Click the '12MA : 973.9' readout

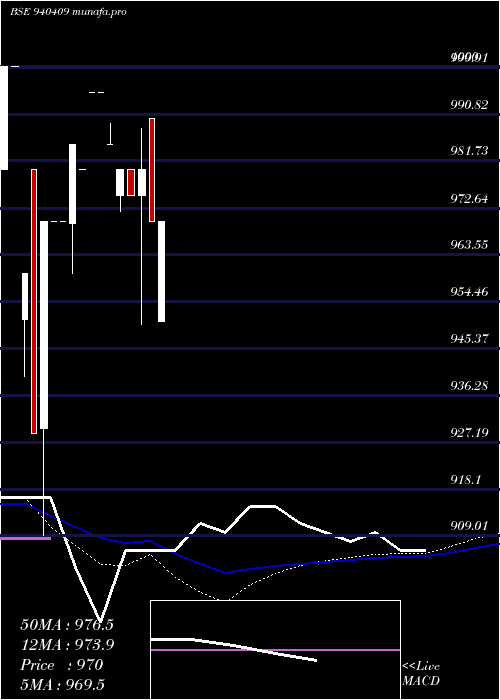pyautogui.click(x=67, y=645)
